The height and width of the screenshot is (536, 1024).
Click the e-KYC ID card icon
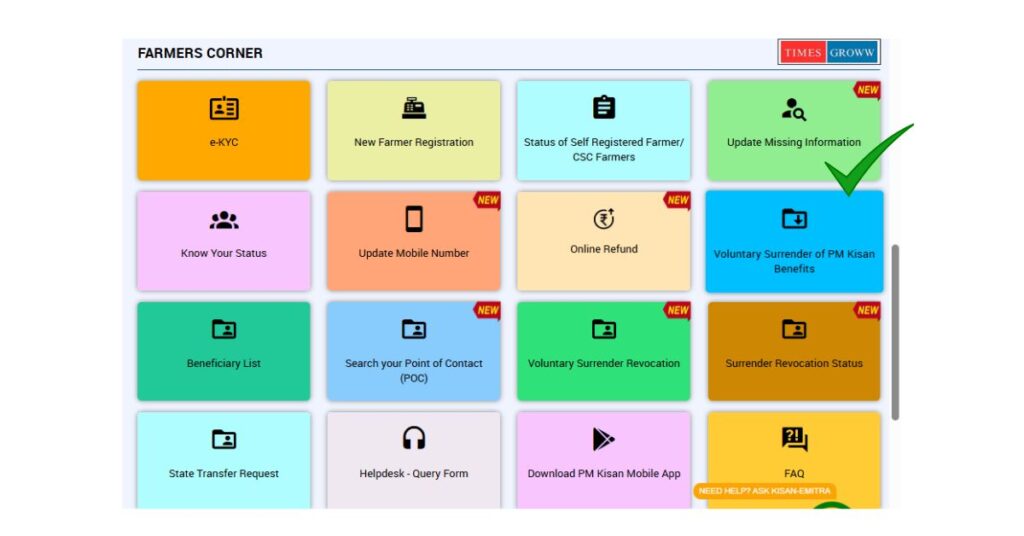point(223,109)
